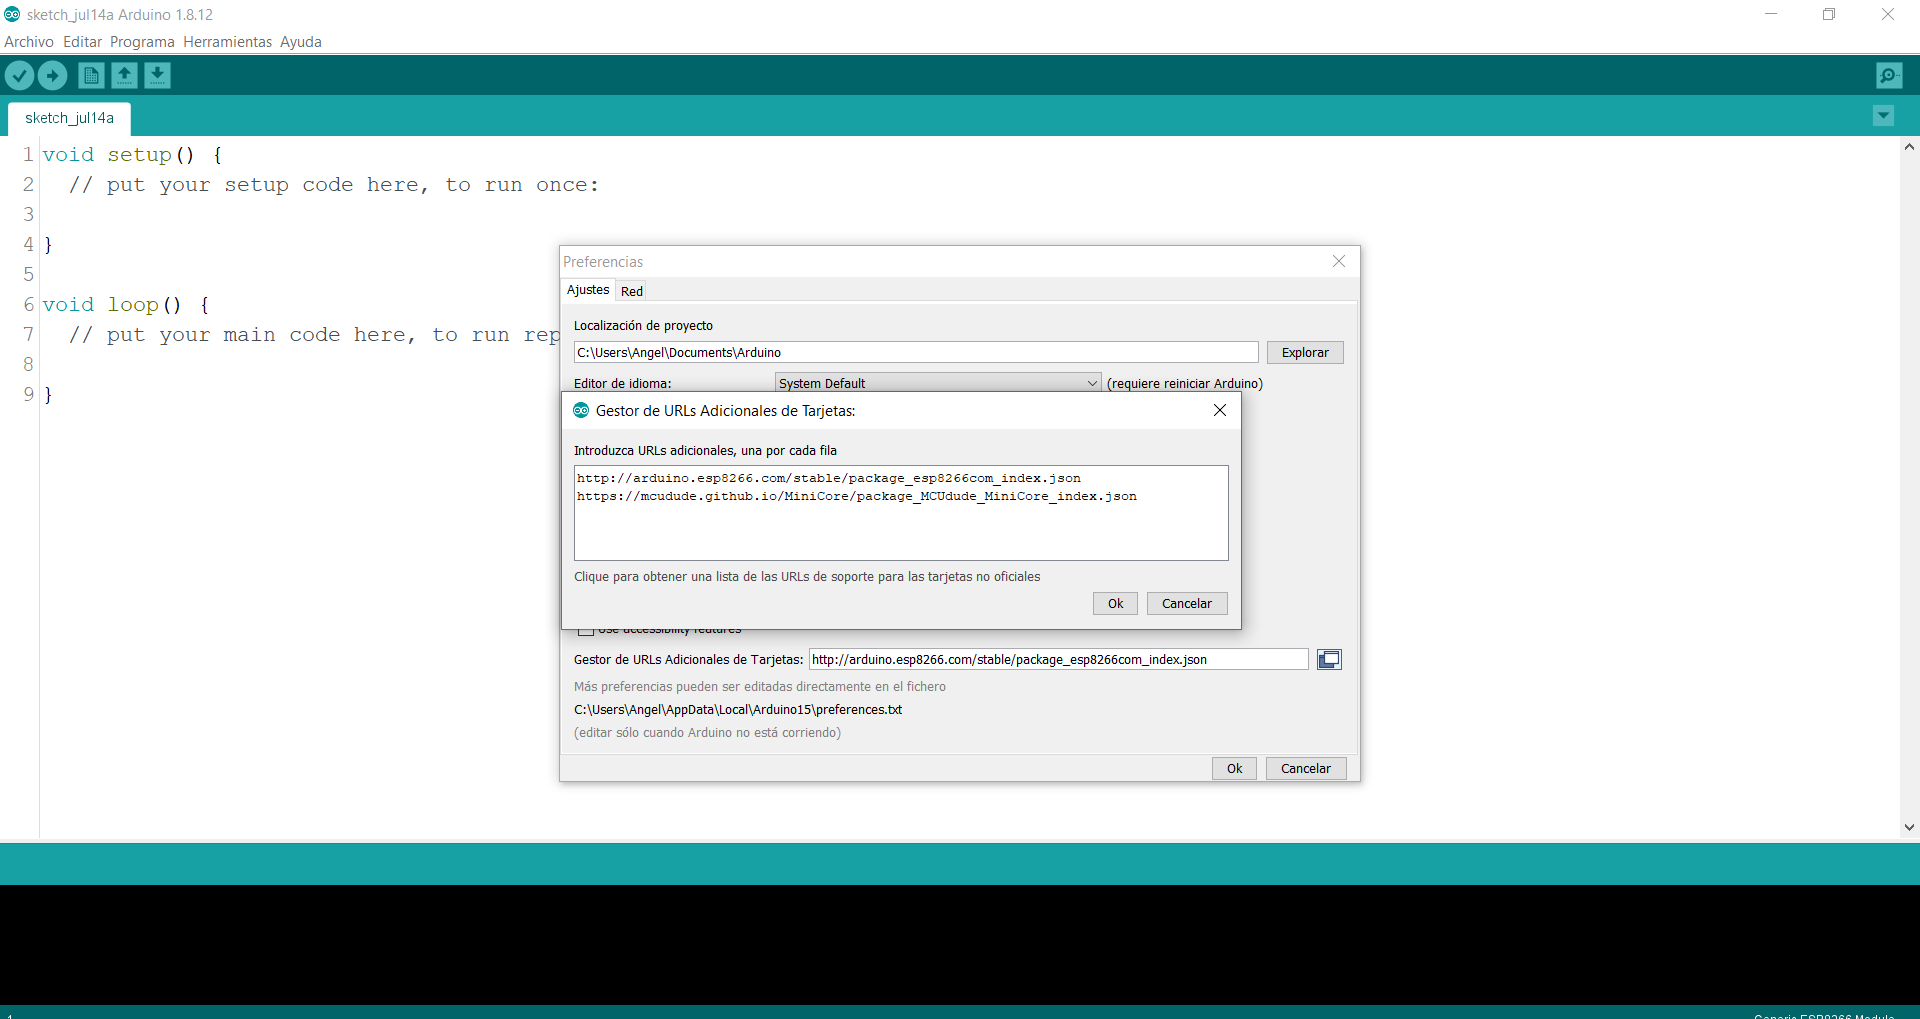Save the sketch with the down-arrow icon
This screenshot has width=1920, height=1019.
(157, 75)
